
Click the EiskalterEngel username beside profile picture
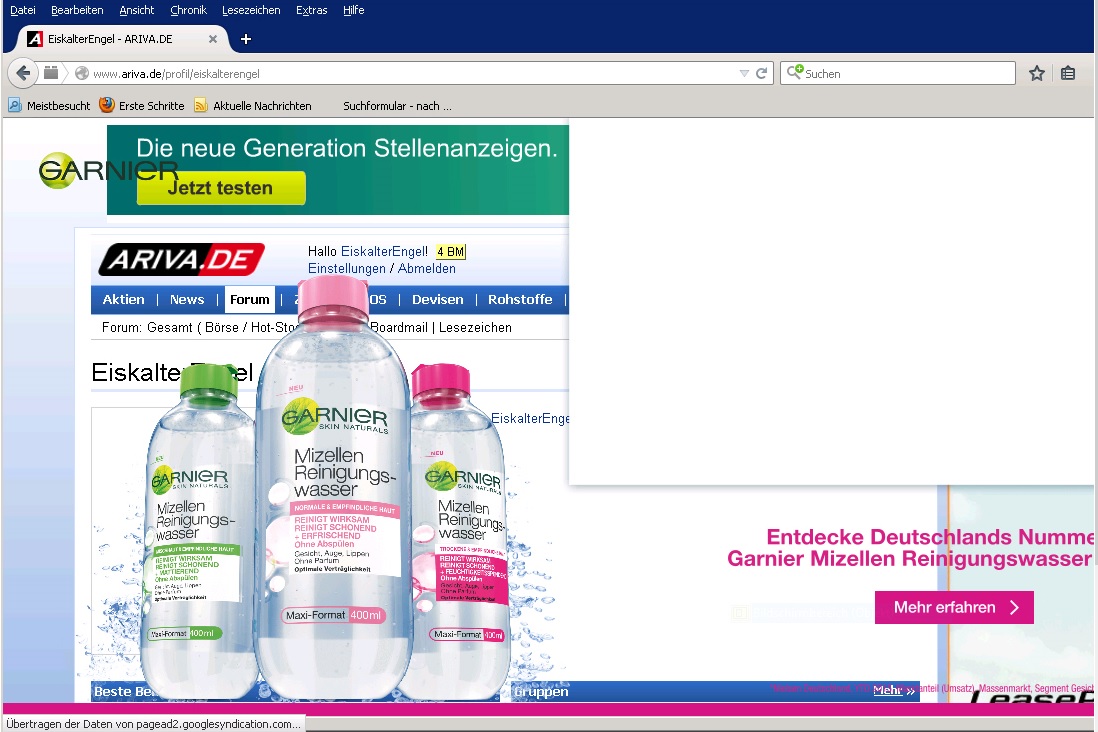pyautogui.click(x=530, y=418)
